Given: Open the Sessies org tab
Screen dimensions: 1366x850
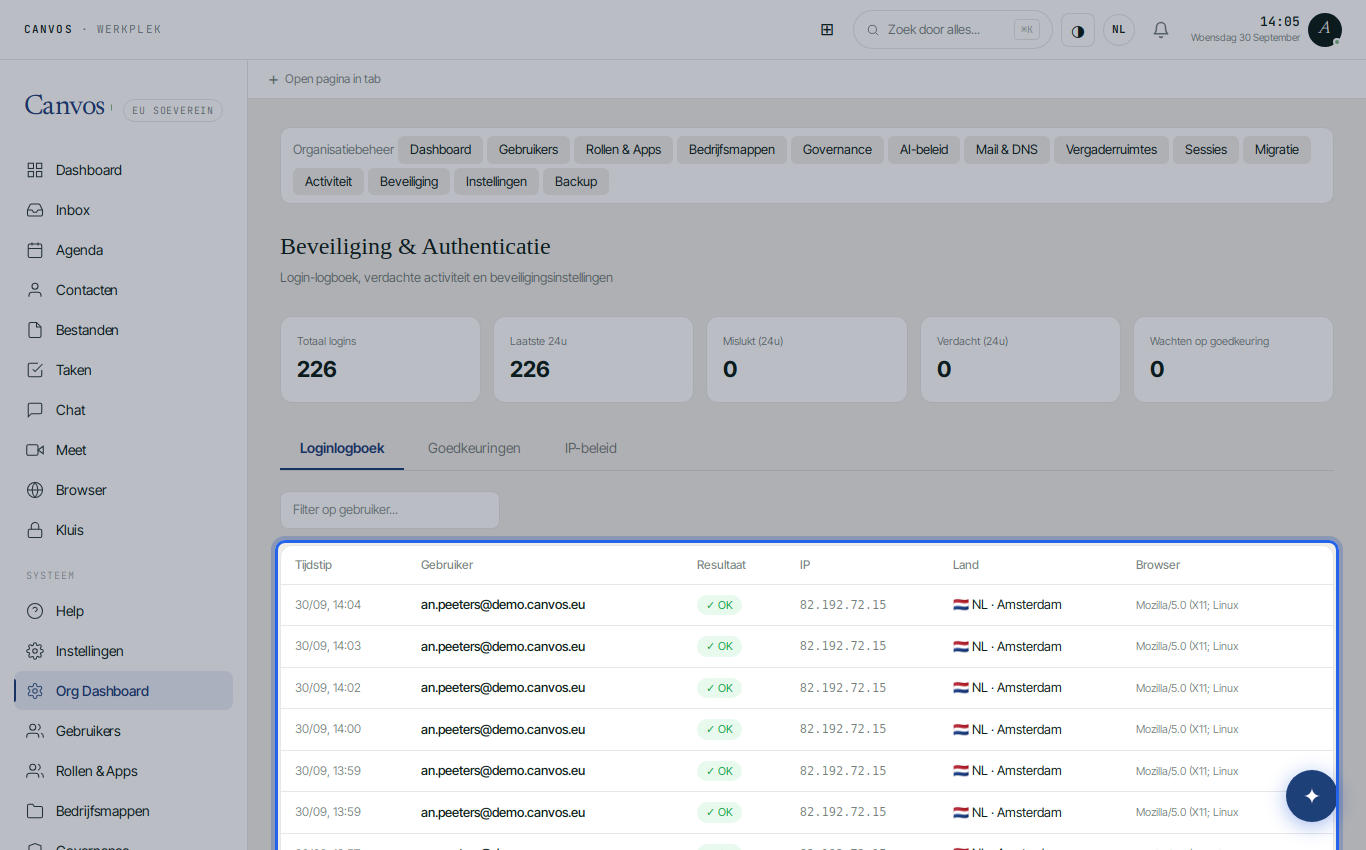Looking at the screenshot, I should click(x=1206, y=150).
